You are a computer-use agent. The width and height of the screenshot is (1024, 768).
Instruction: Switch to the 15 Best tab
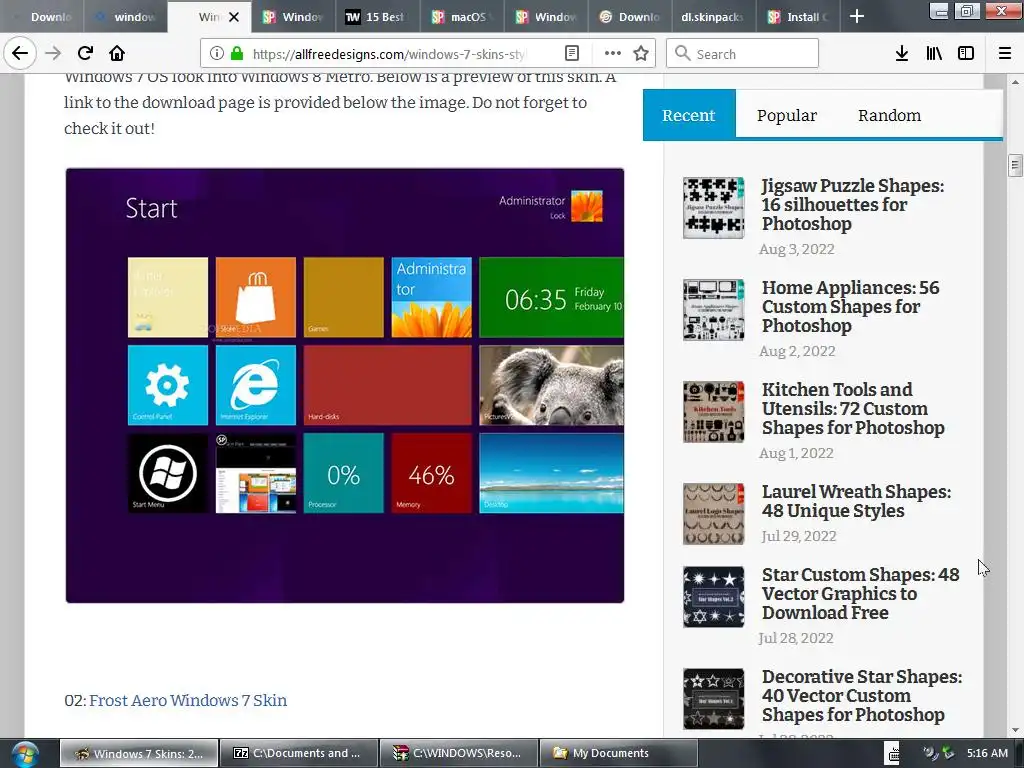tap(377, 17)
